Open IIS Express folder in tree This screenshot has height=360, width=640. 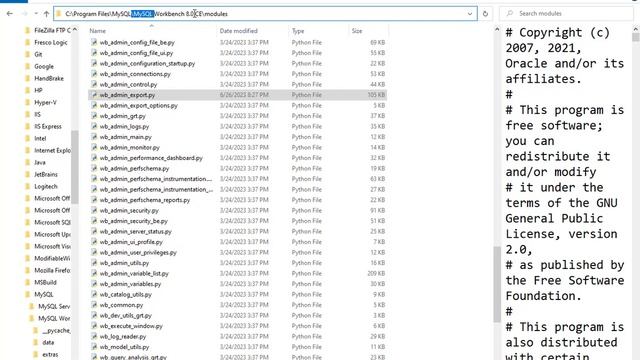click(x=48, y=126)
